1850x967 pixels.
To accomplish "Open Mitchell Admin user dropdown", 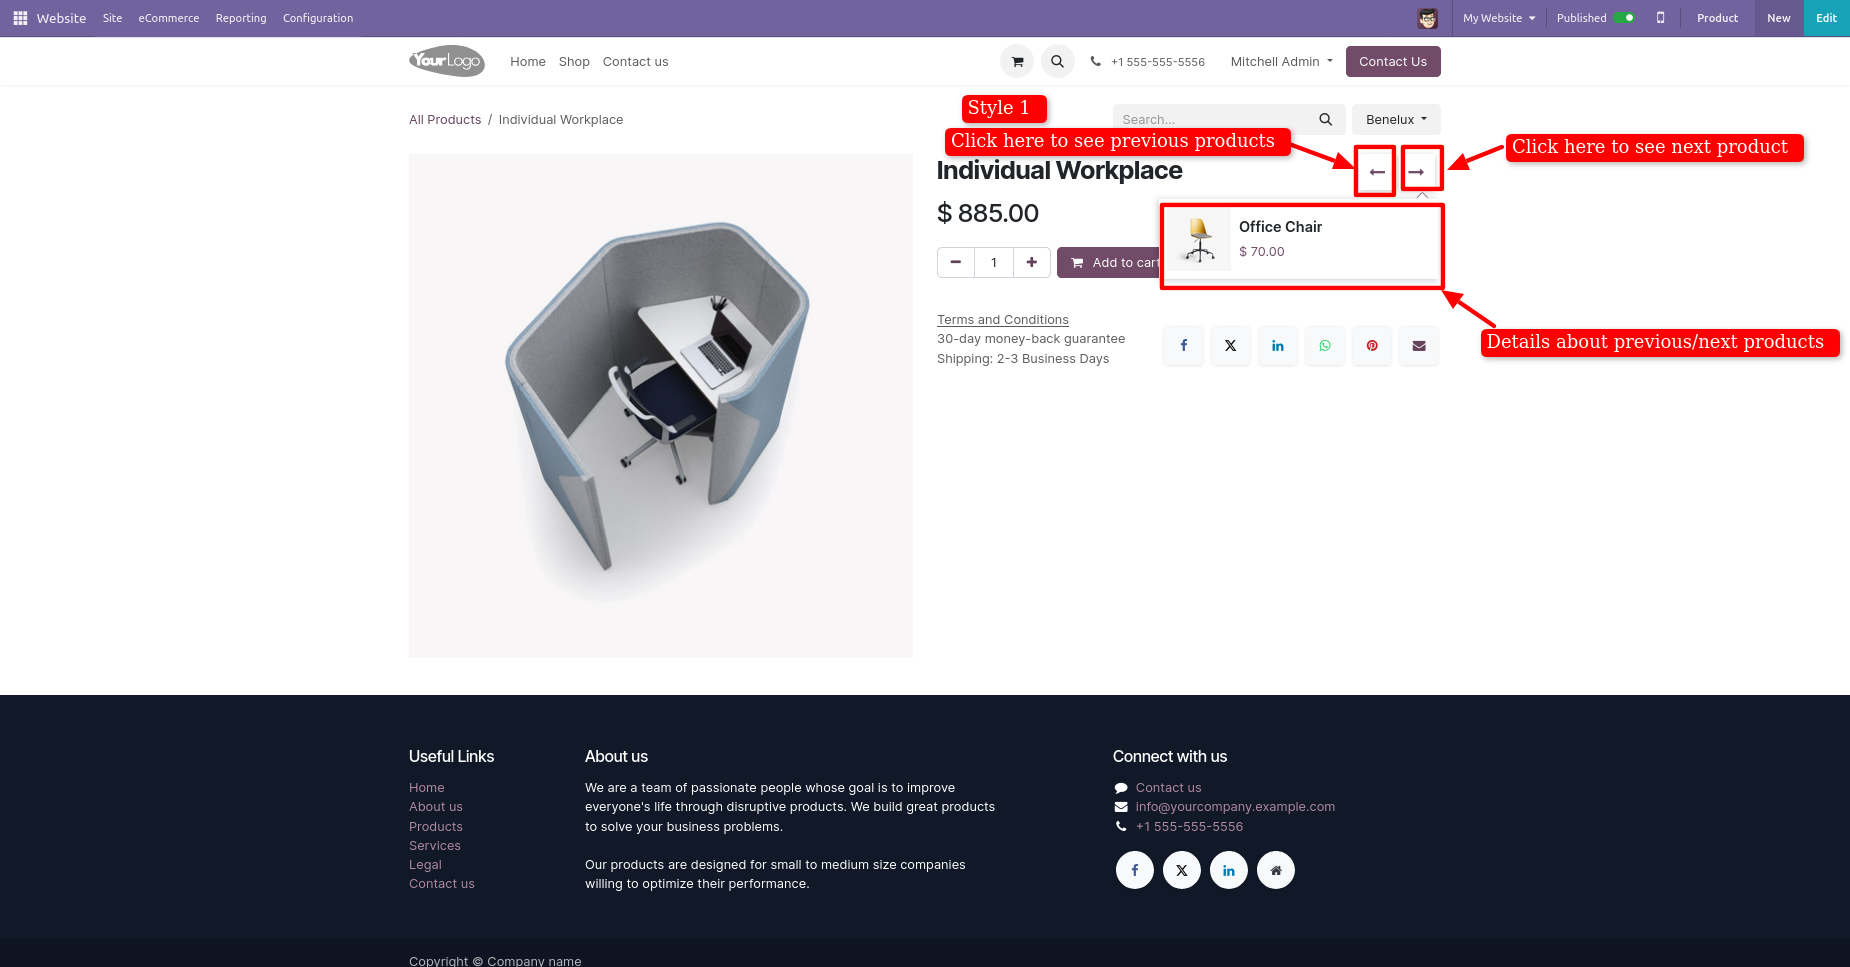I will click(x=1281, y=61).
